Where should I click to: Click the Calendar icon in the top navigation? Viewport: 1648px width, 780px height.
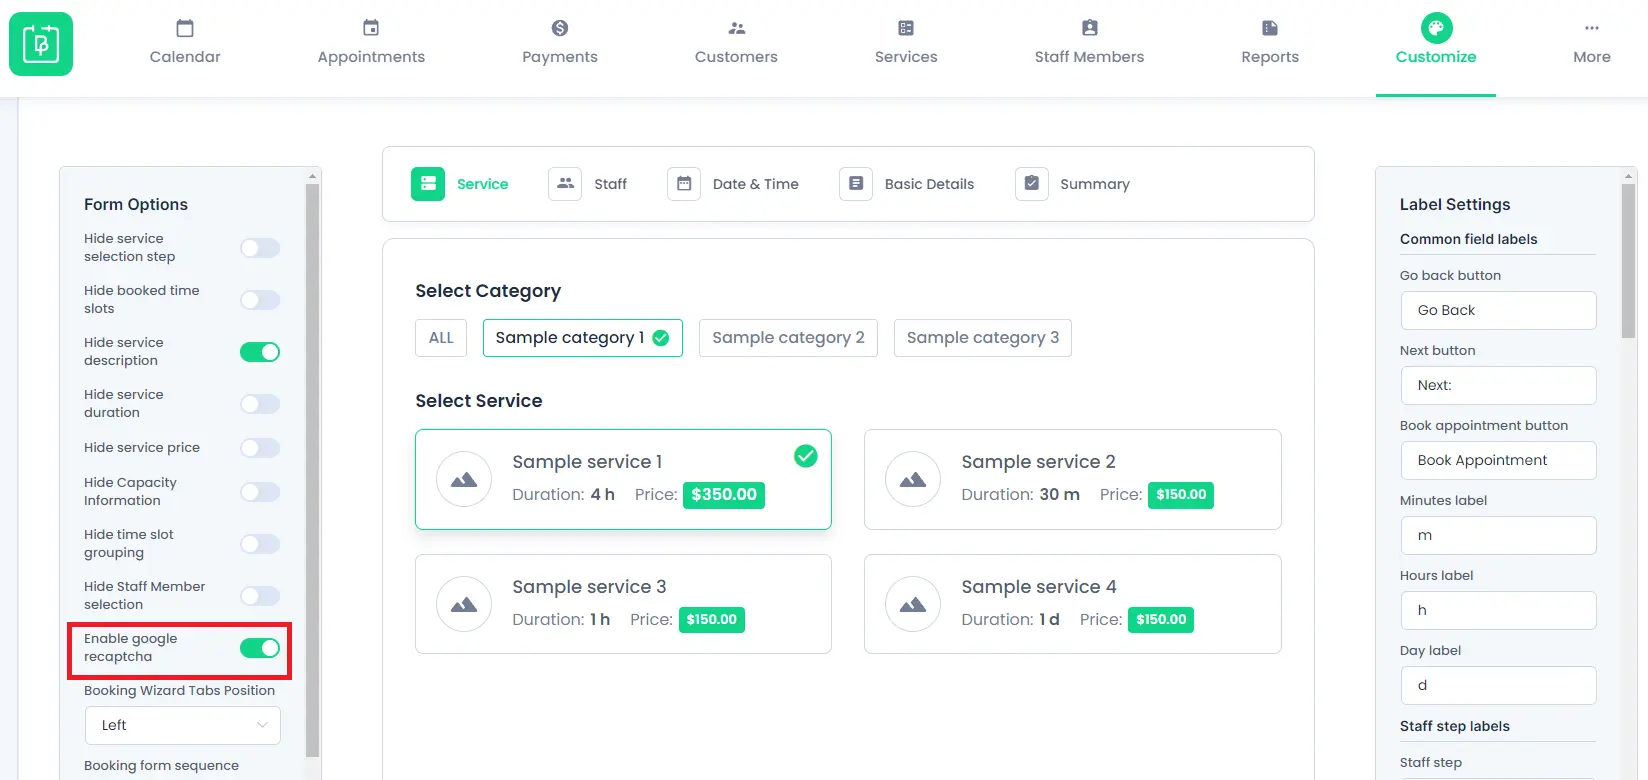click(185, 28)
